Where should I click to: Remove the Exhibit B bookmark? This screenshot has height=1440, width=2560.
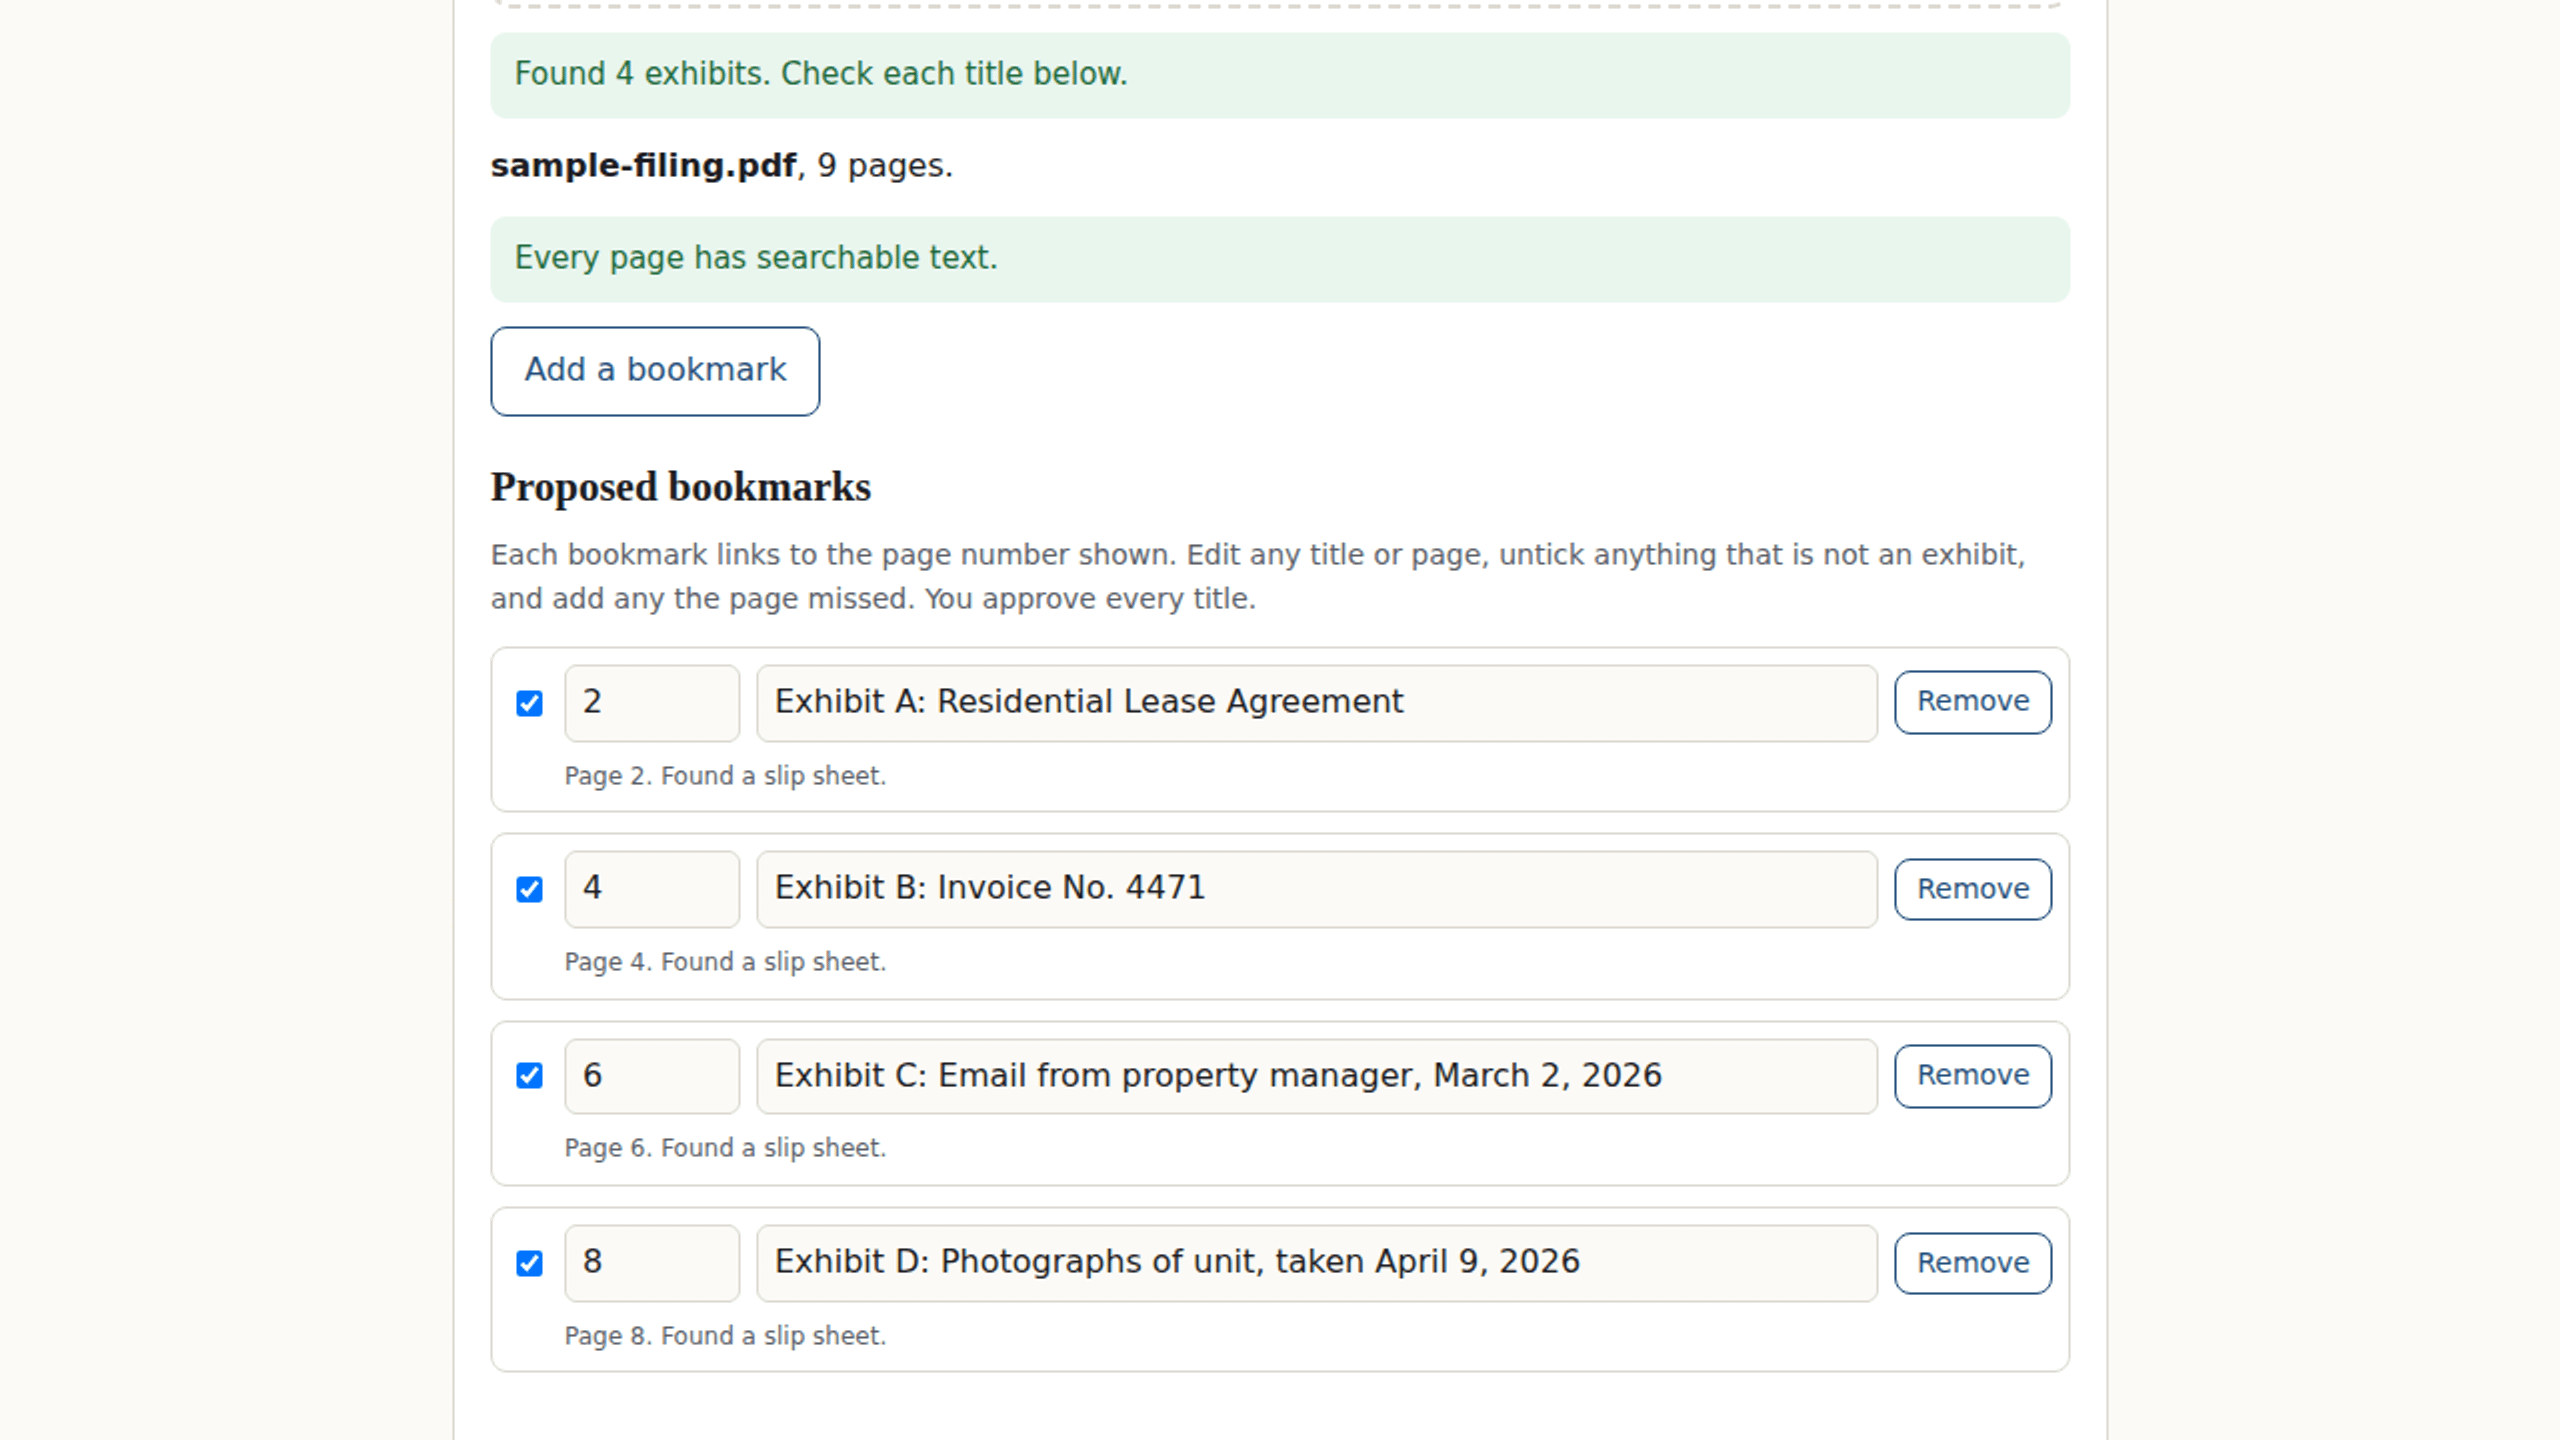click(1973, 889)
